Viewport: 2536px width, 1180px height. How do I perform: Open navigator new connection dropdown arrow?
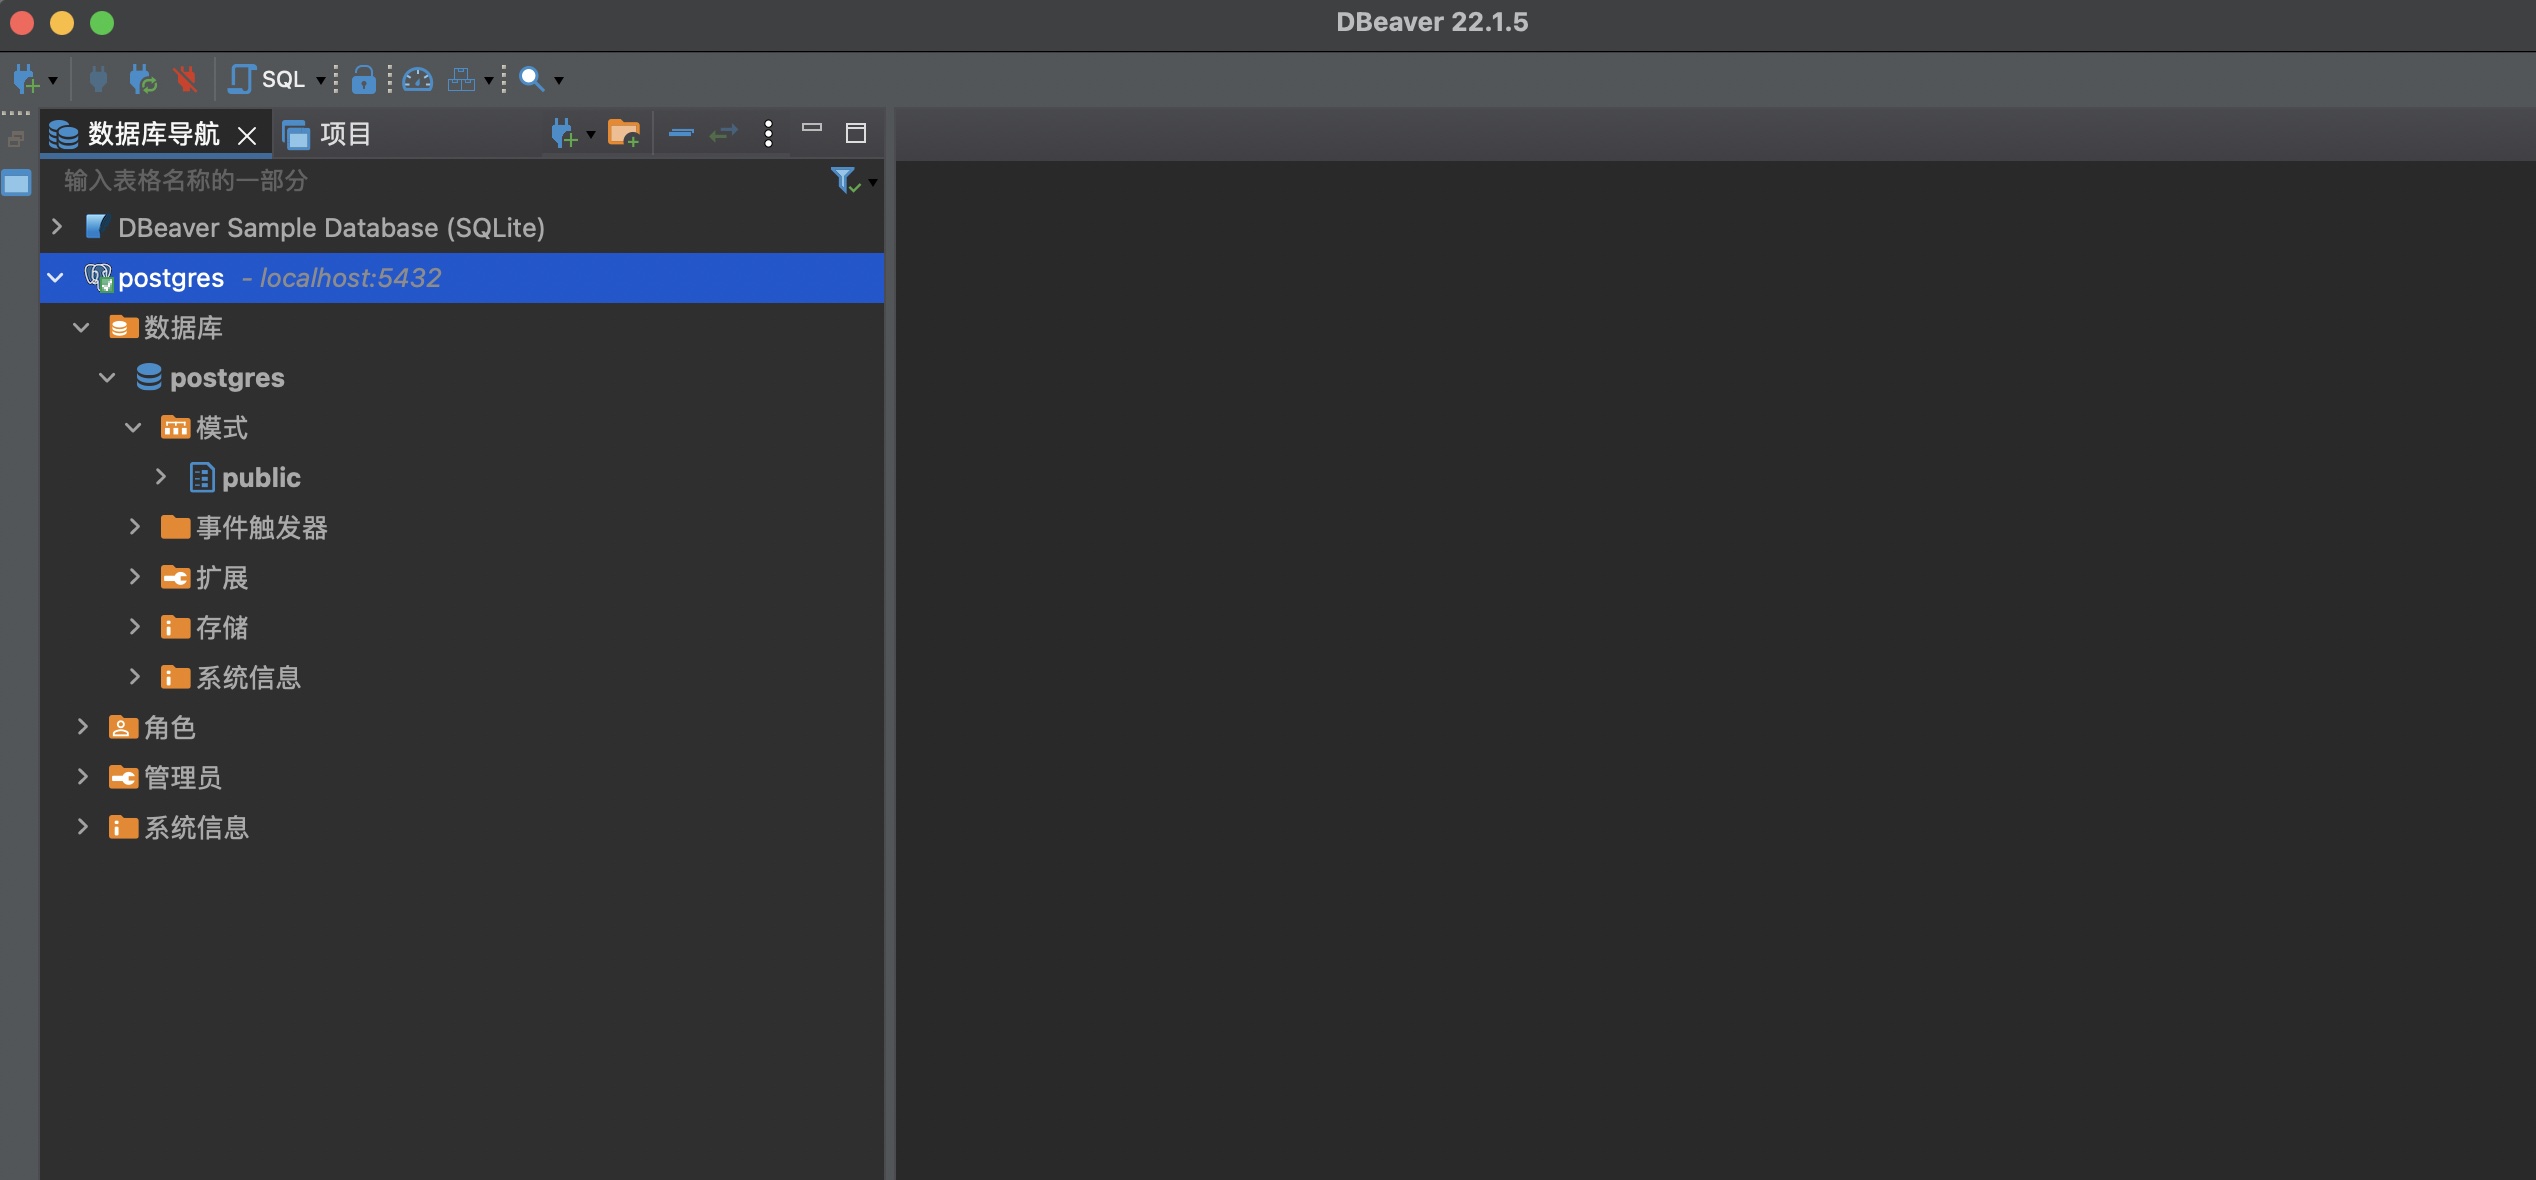coord(591,134)
